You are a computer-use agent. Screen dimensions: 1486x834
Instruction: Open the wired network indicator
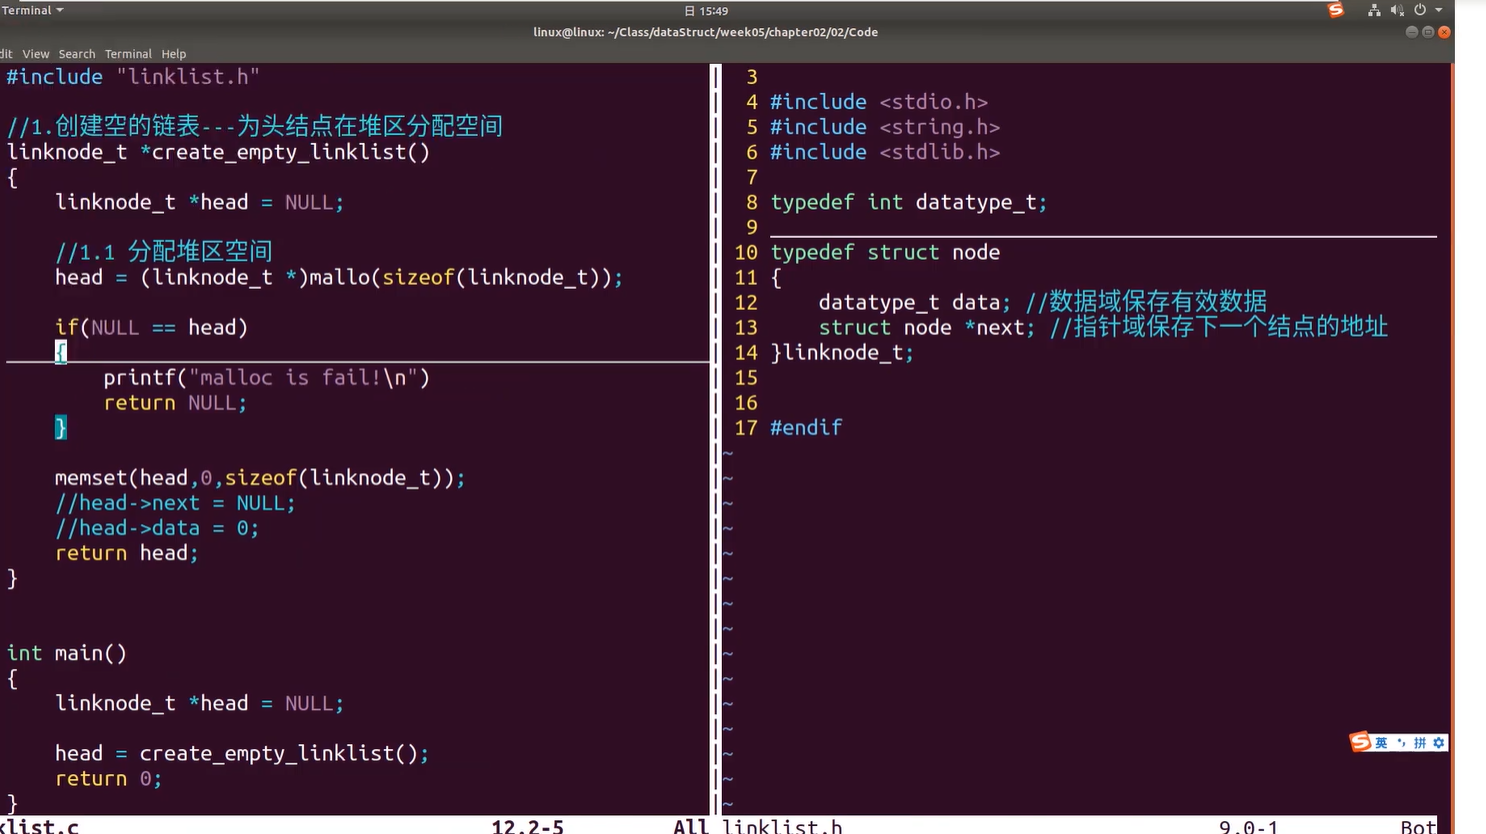click(1374, 10)
